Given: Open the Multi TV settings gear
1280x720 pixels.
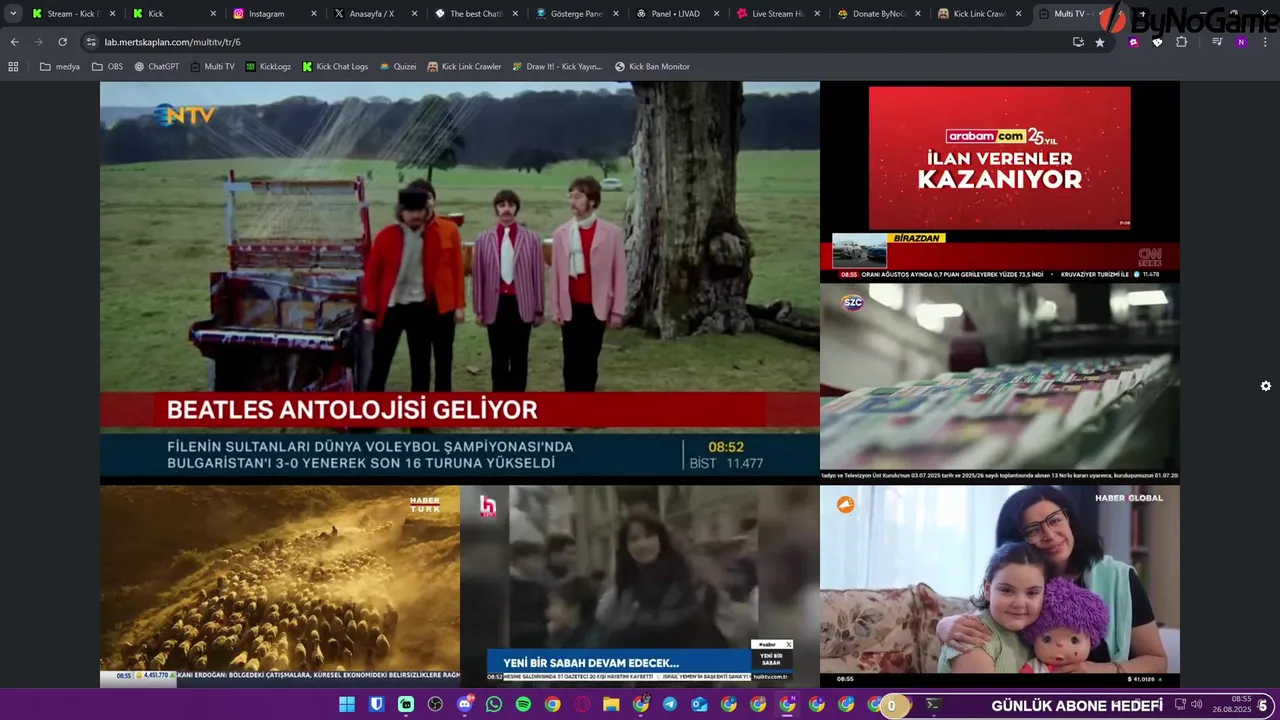Looking at the screenshot, I should 1265,386.
